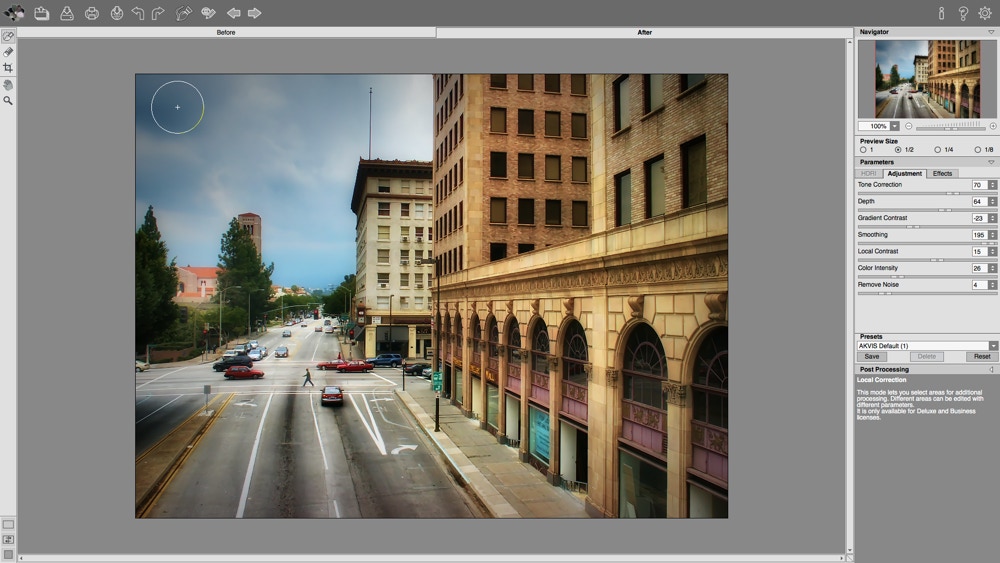Click the print icon
Screen dimensions: 1000x563
92,13
